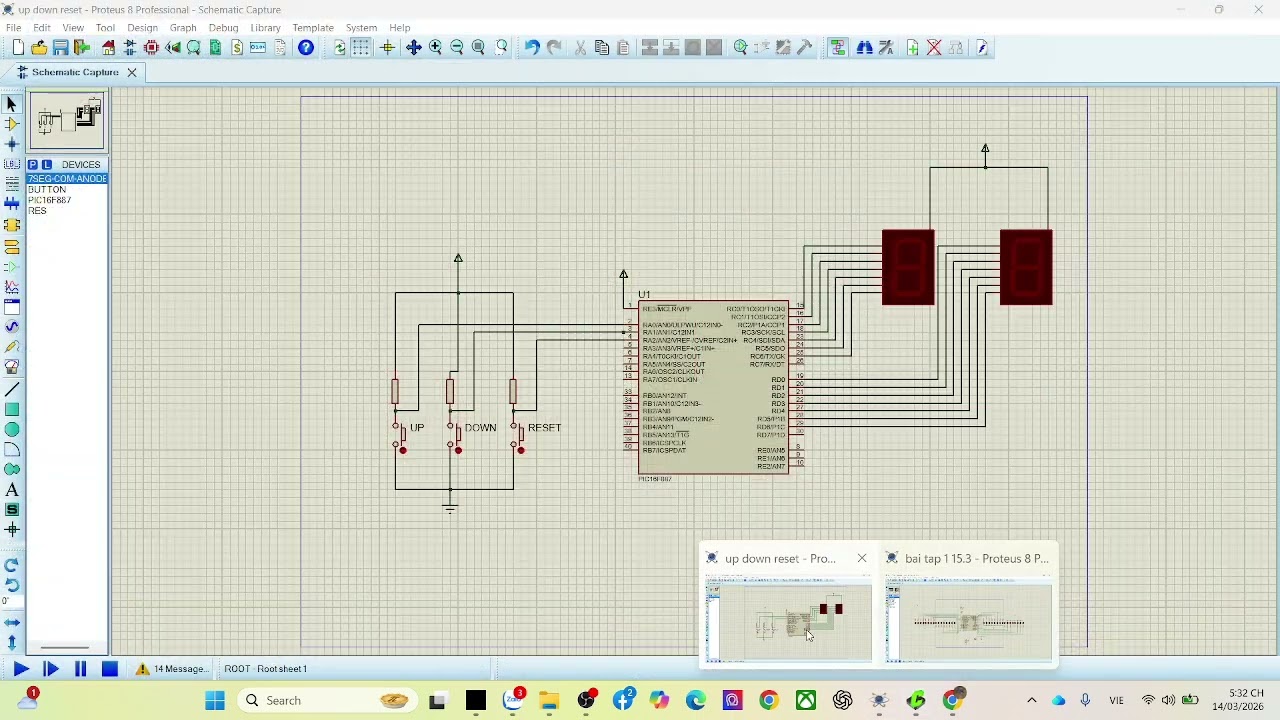Open the Library menu

(x=265, y=28)
